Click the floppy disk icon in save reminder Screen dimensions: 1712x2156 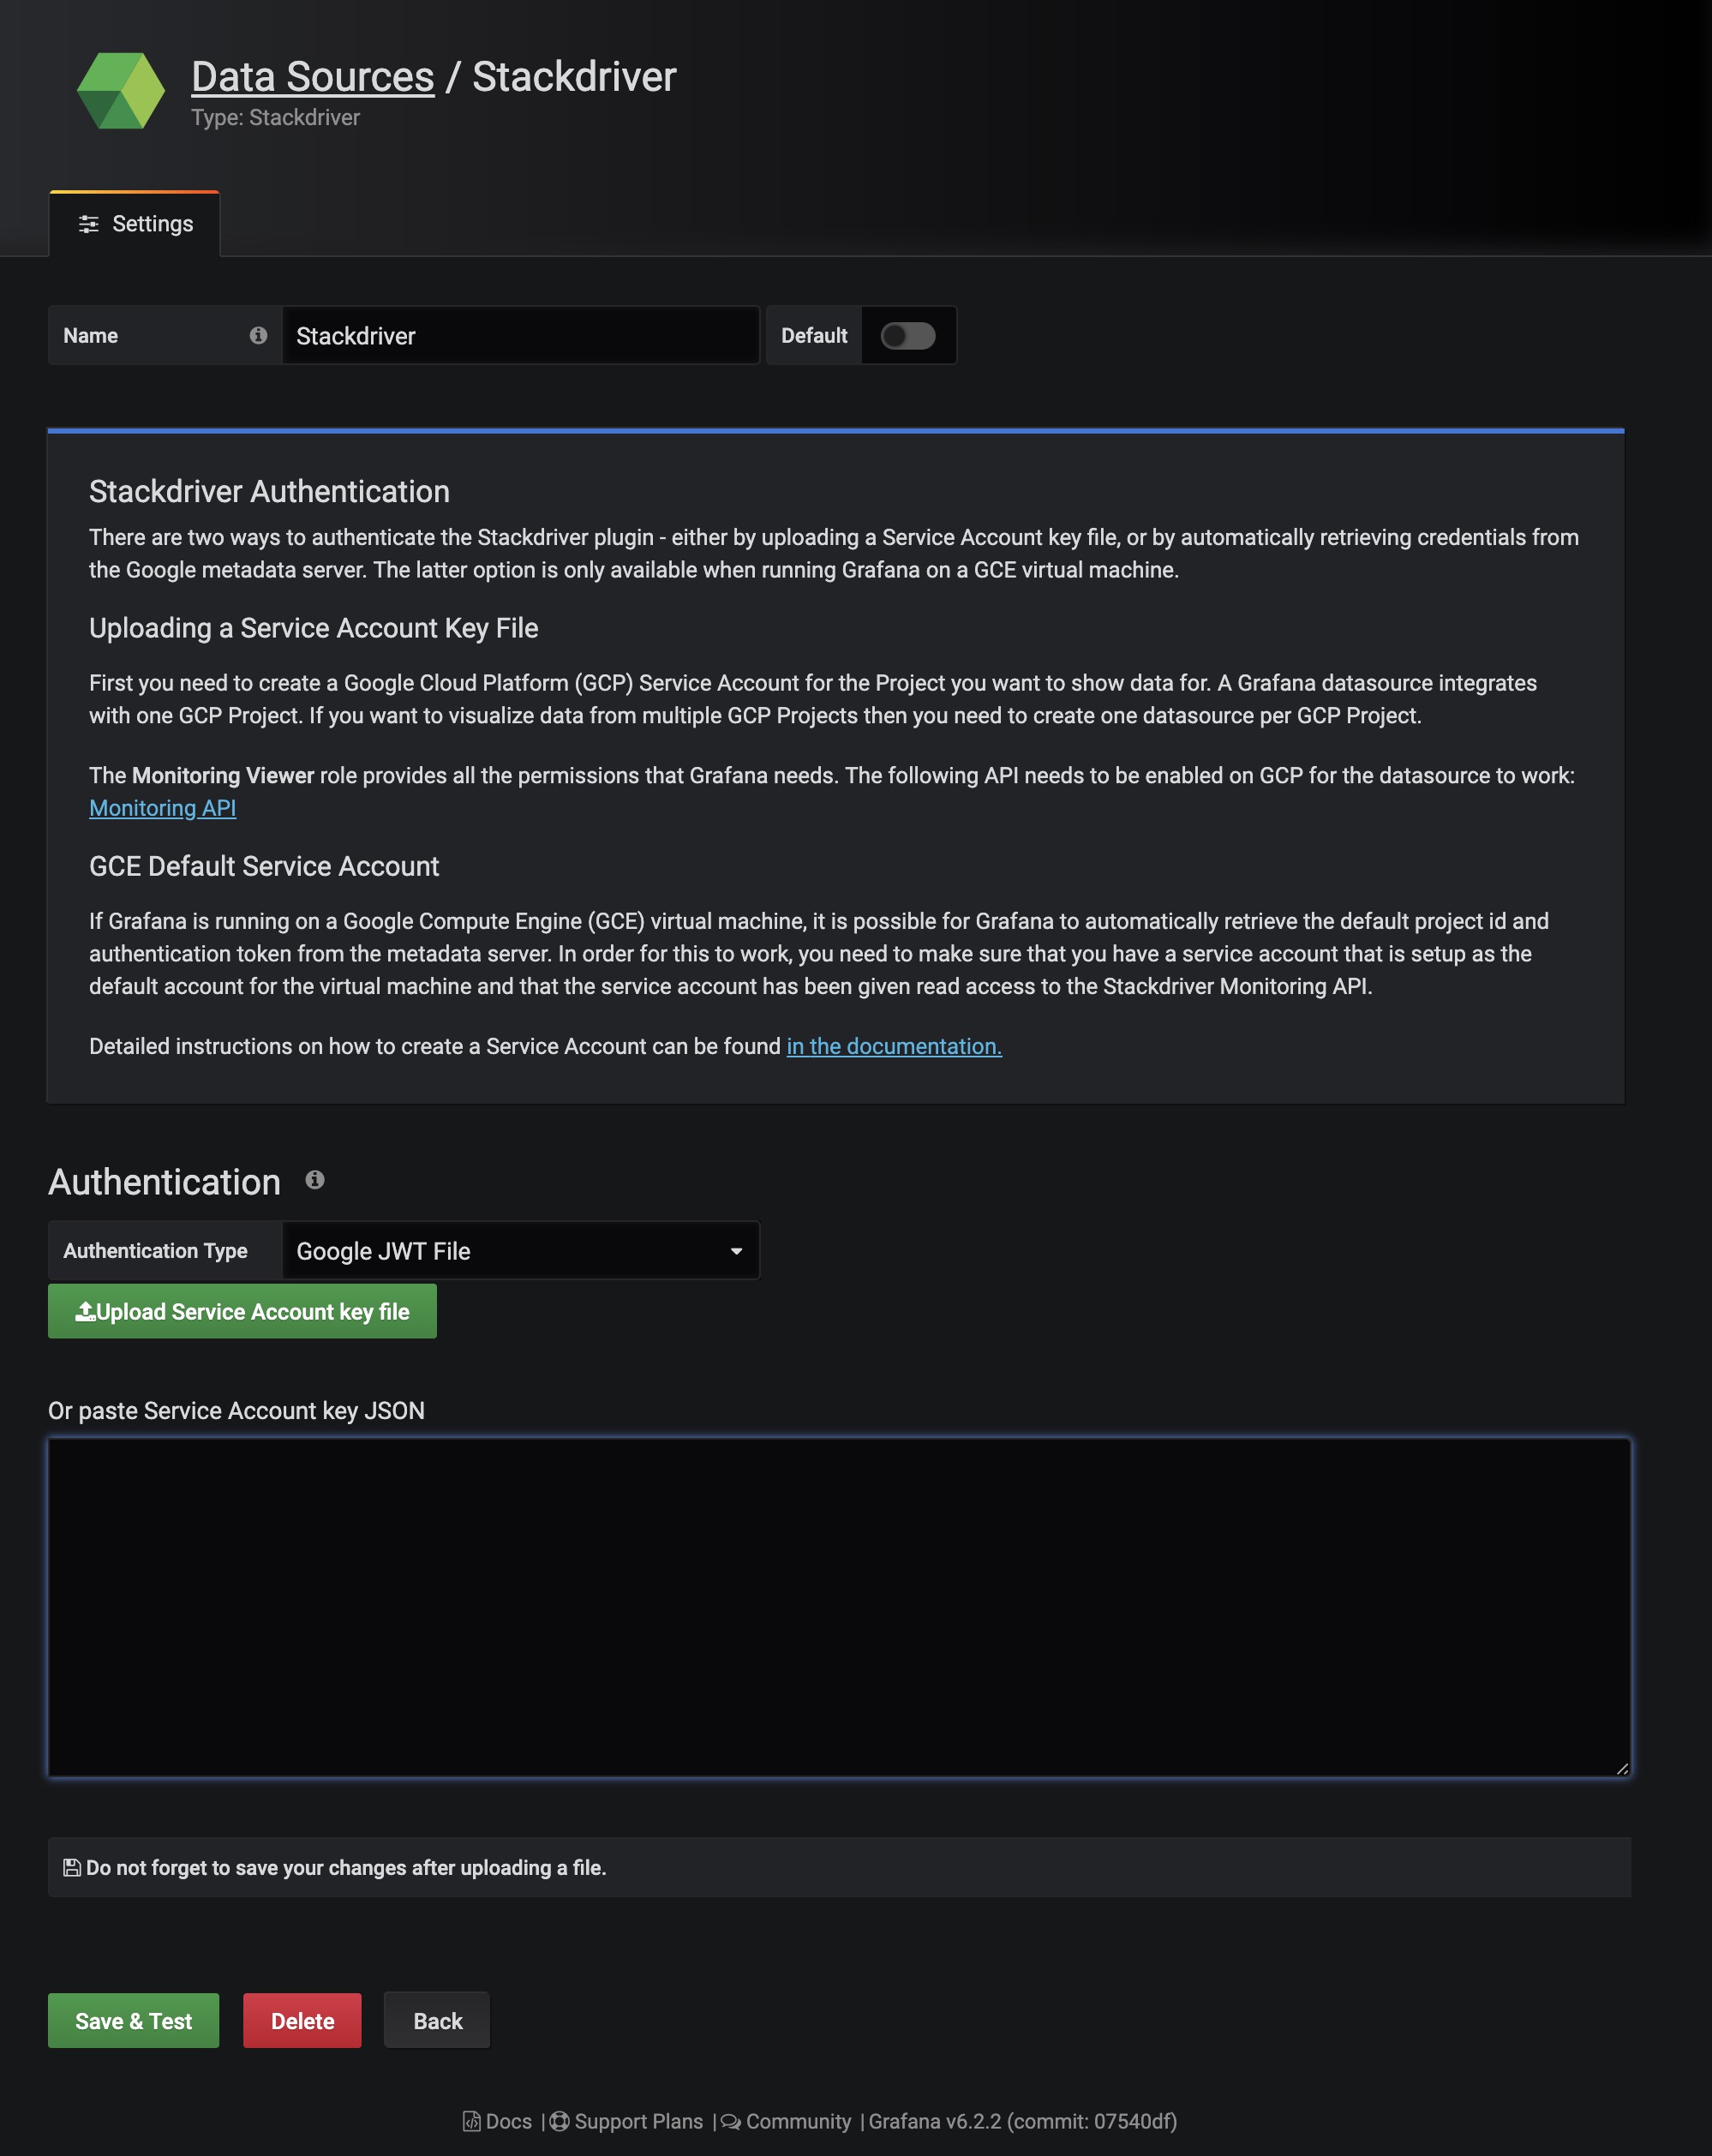point(72,1868)
